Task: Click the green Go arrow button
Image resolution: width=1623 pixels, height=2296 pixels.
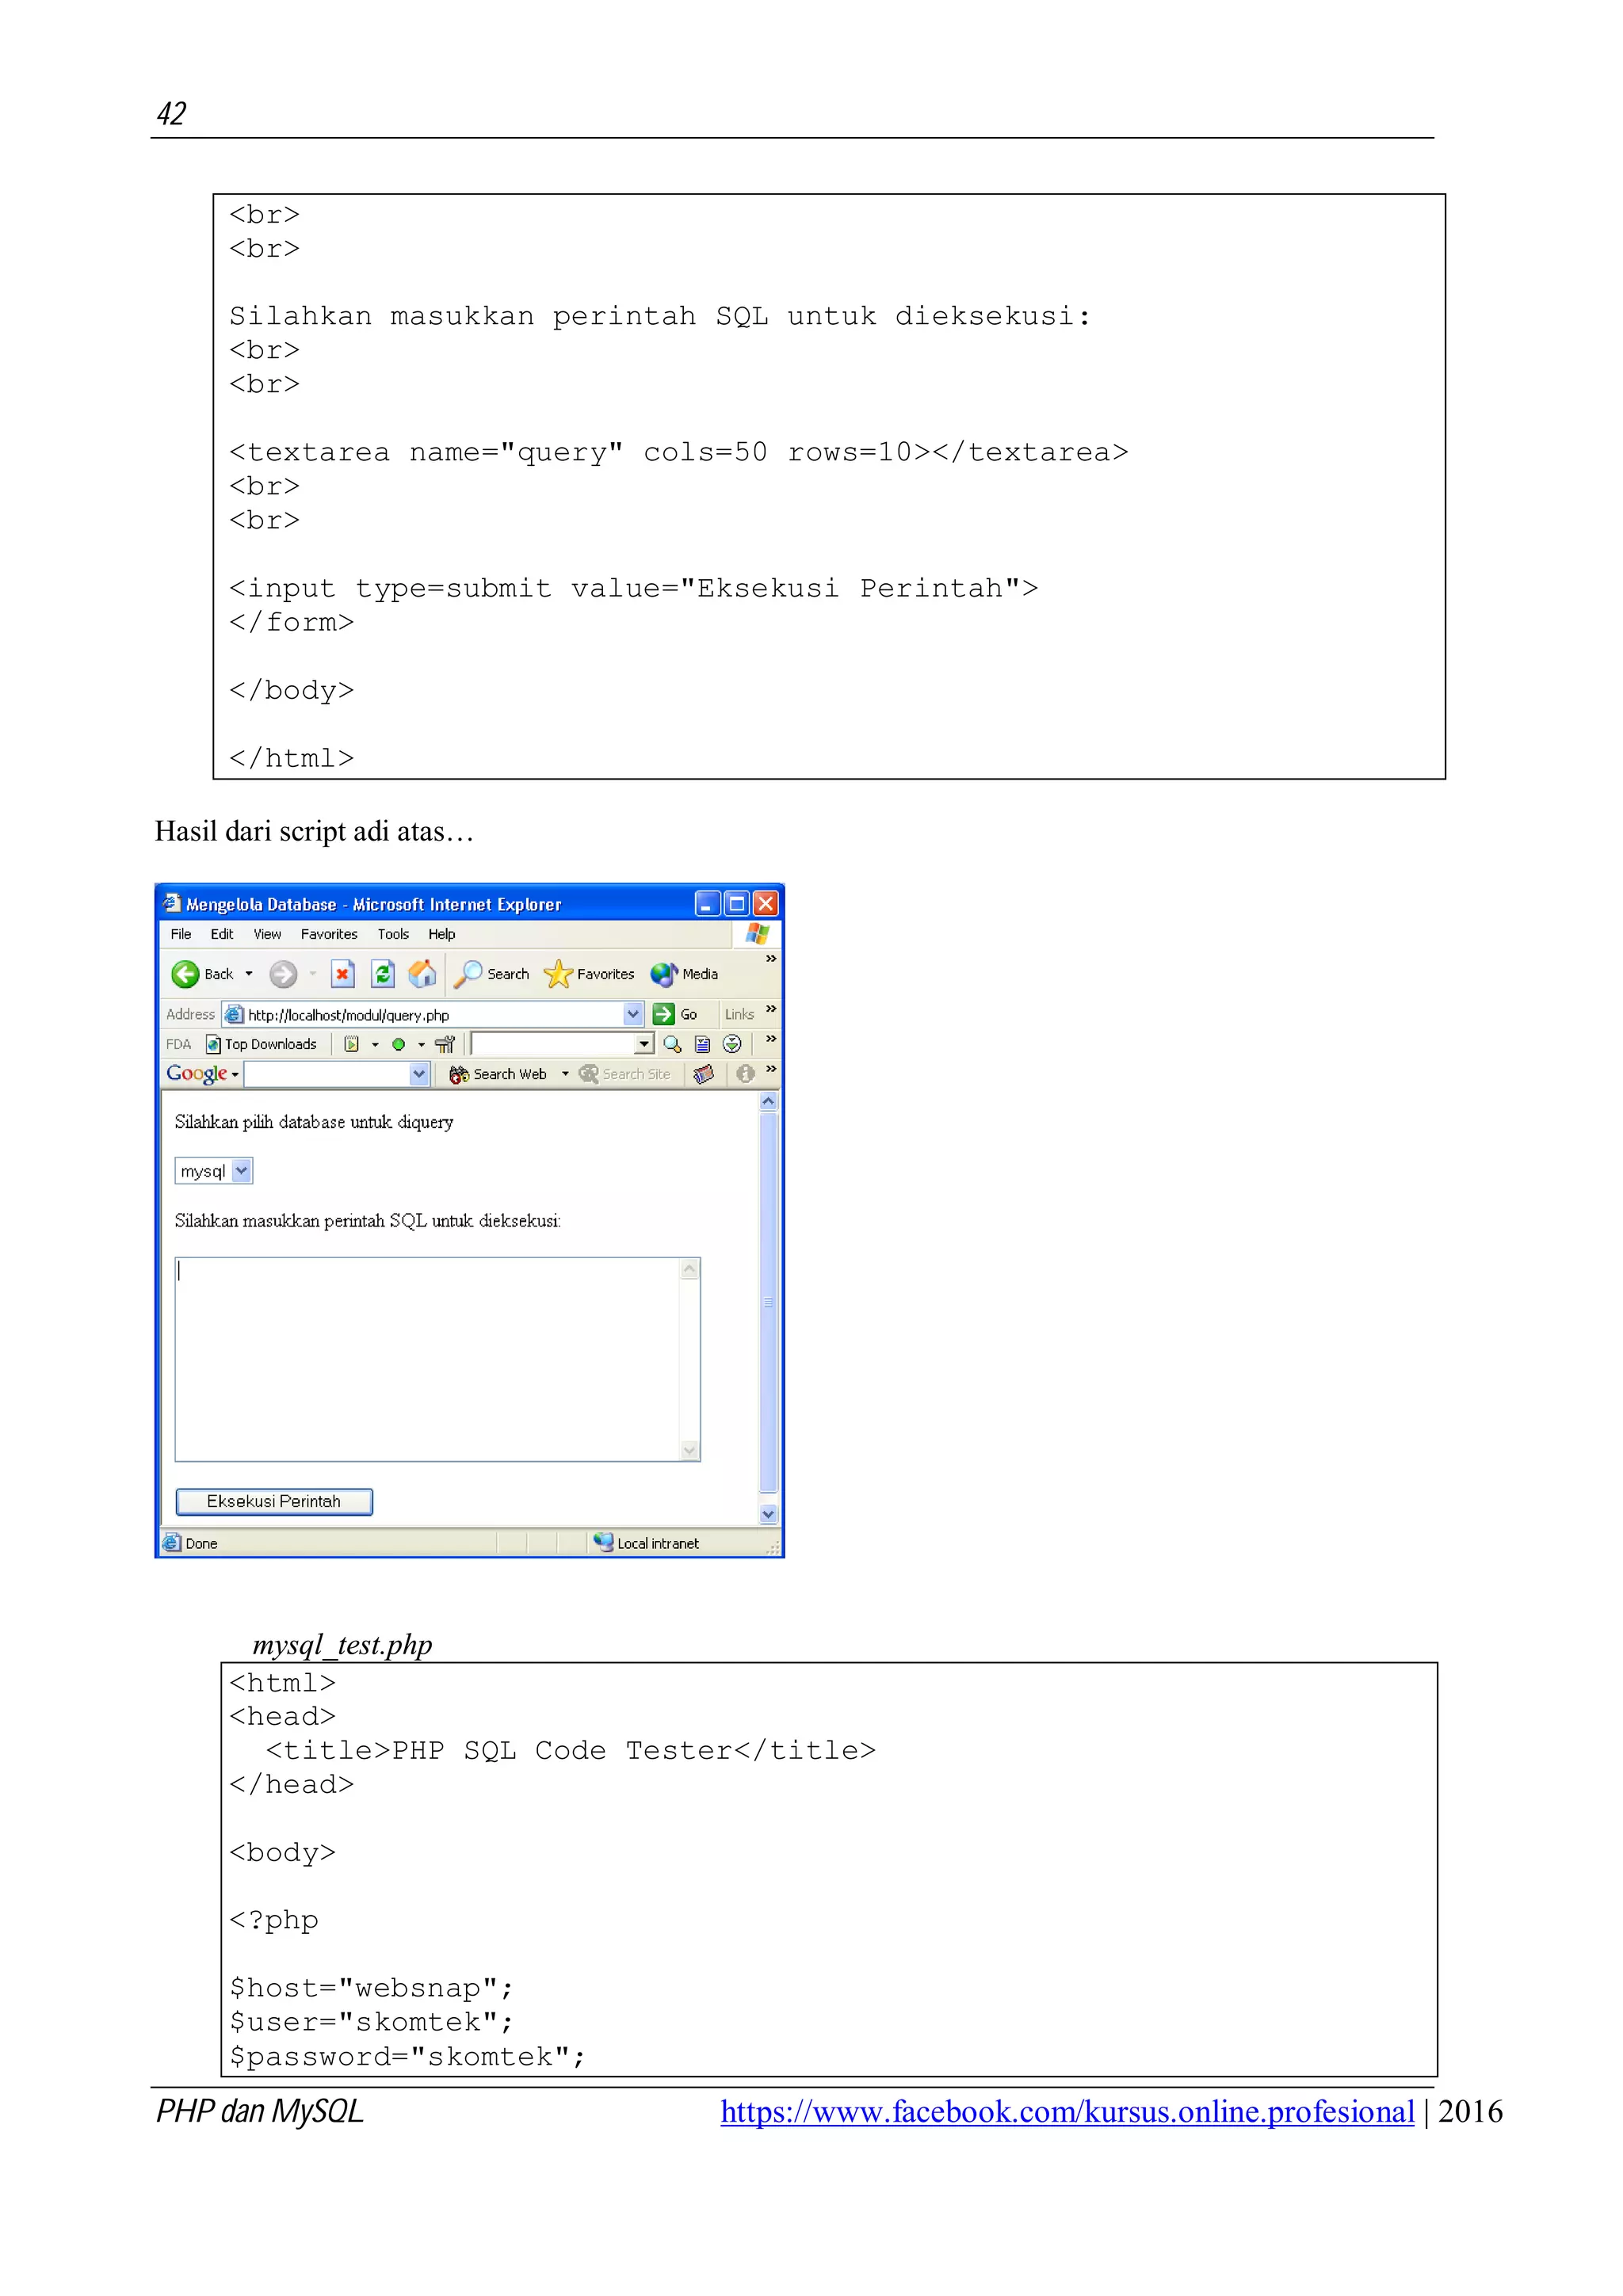Action: [663, 1014]
